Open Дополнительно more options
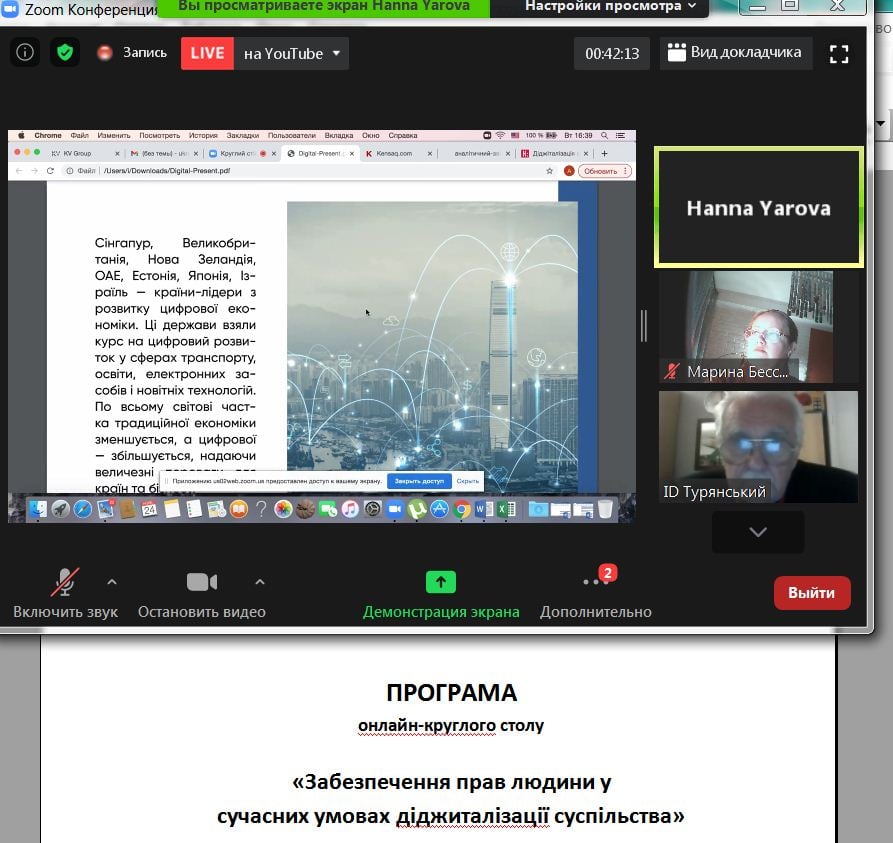 (595, 582)
